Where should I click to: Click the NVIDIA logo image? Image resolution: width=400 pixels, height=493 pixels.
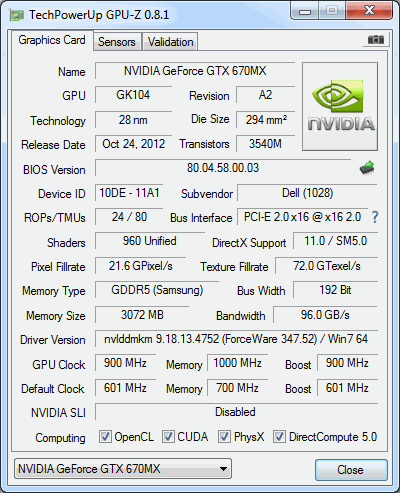[x=340, y=106]
